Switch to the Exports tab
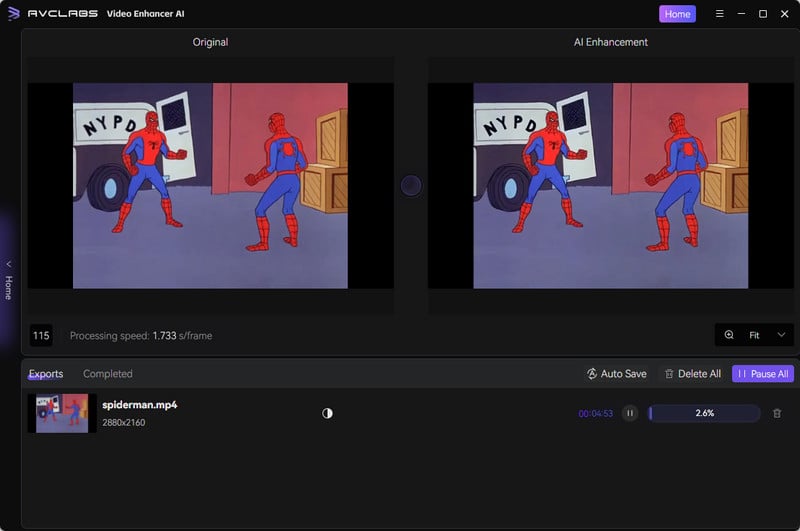Viewport: 800px width, 531px height. (x=46, y=374)
